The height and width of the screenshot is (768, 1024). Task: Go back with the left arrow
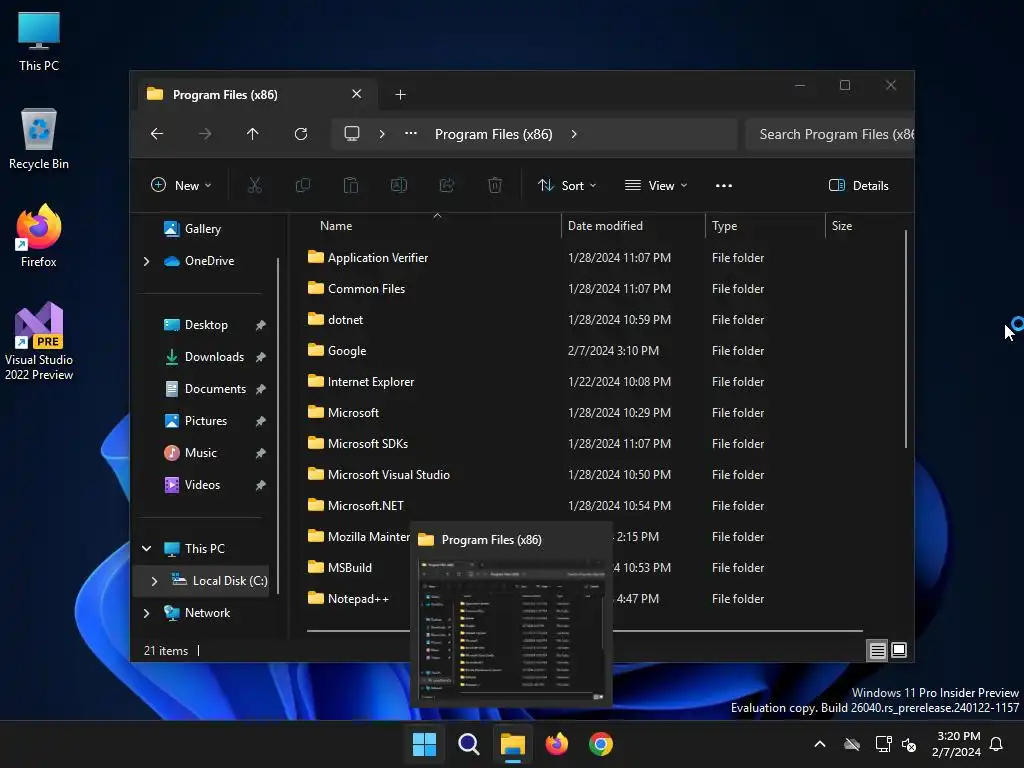point(157,134)
